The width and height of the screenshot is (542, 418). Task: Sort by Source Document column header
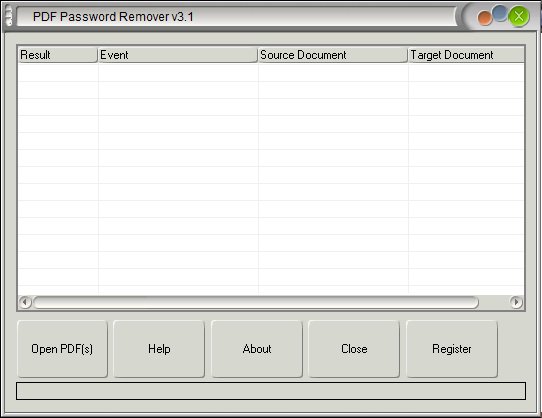(333, 55)
